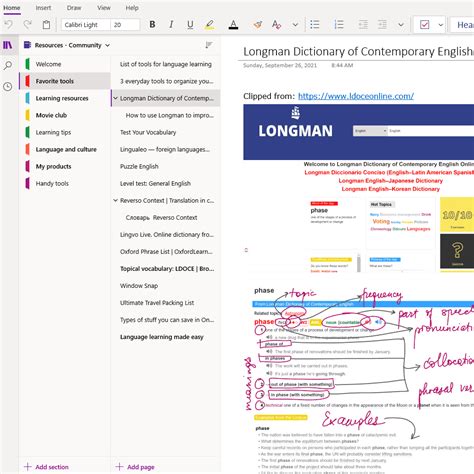The width and height of the screenshot is (474, 474).
Task: Open the Welcome section
Action: pyautogui.click(x=65, y=64)
